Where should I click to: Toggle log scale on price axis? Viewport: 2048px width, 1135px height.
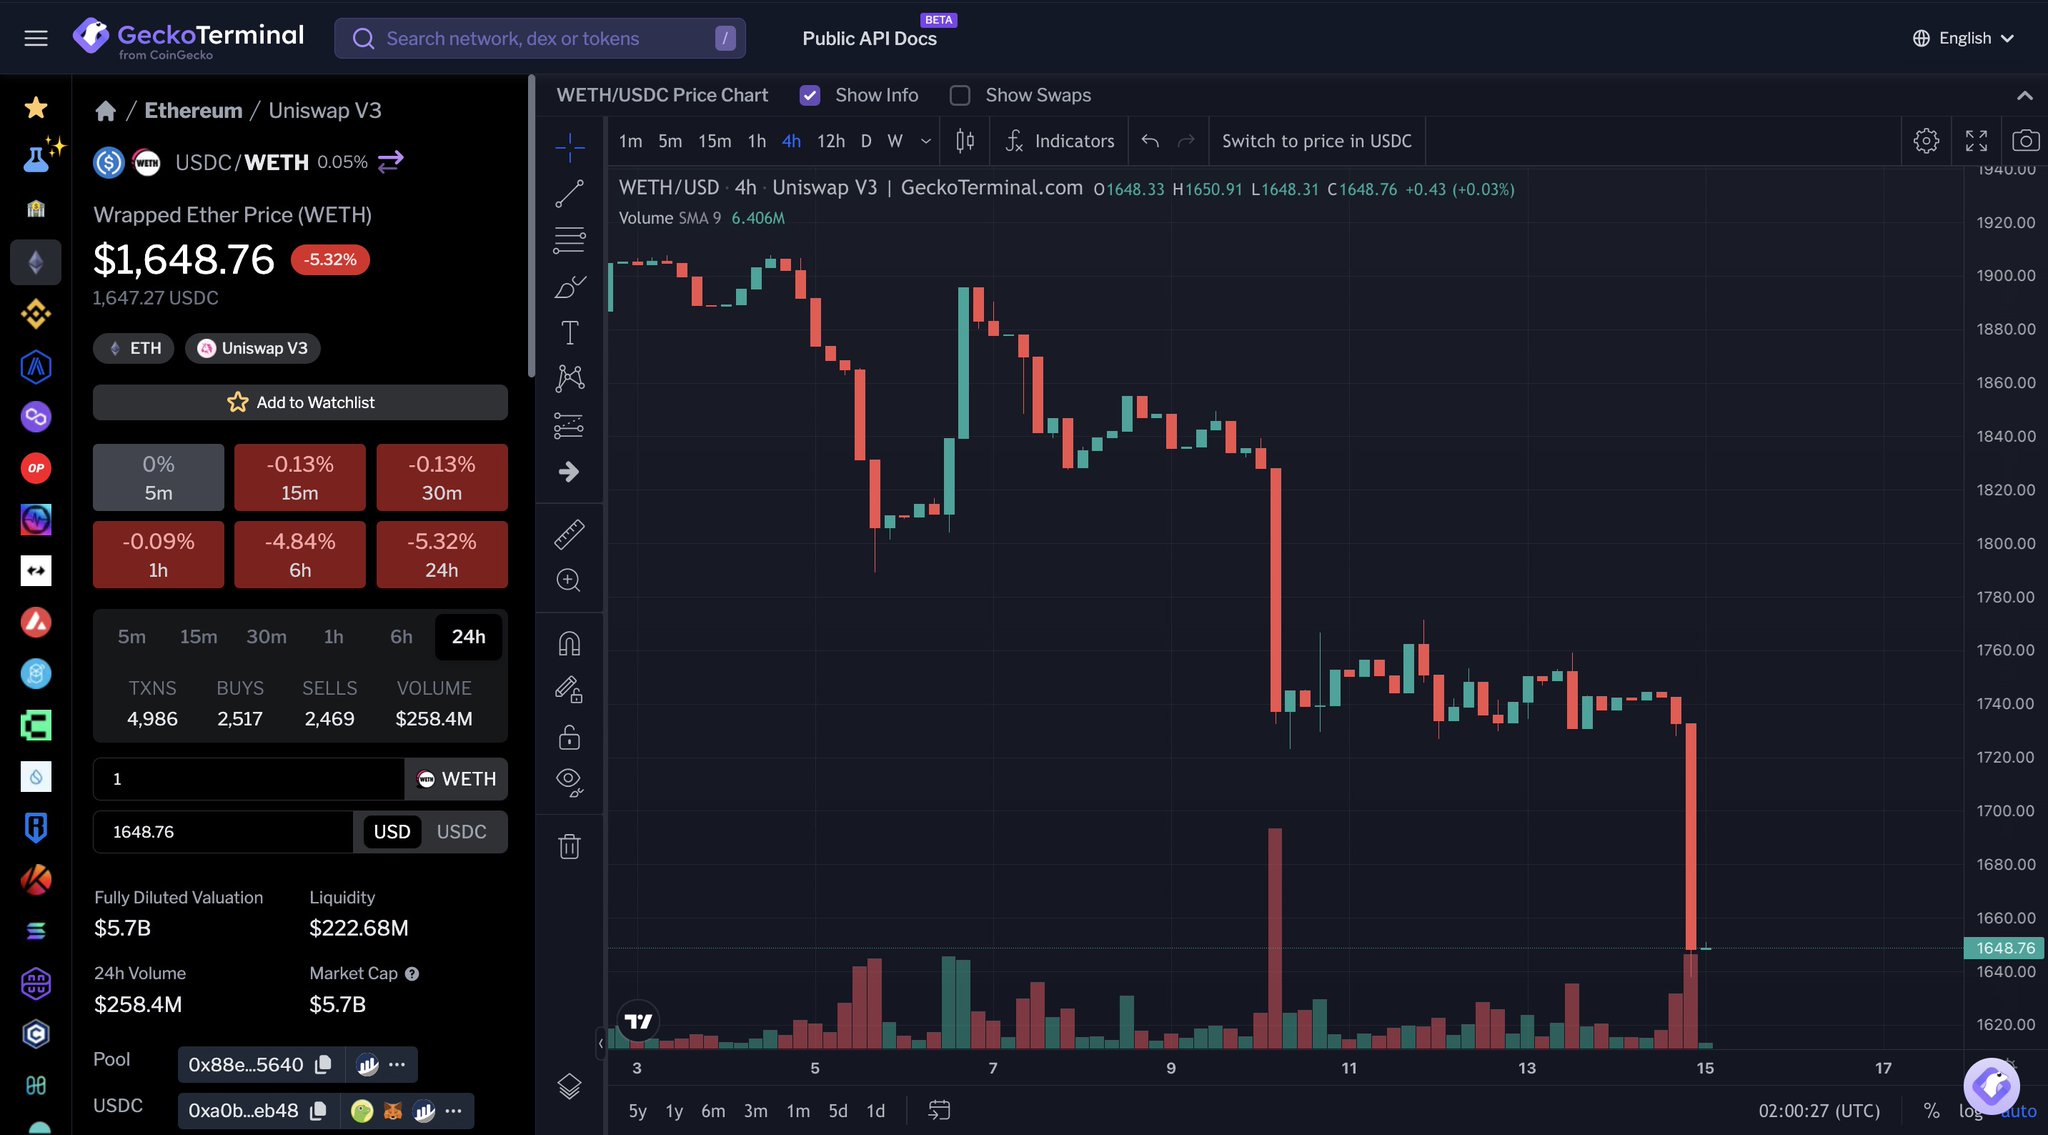tap(1970, 1110)
